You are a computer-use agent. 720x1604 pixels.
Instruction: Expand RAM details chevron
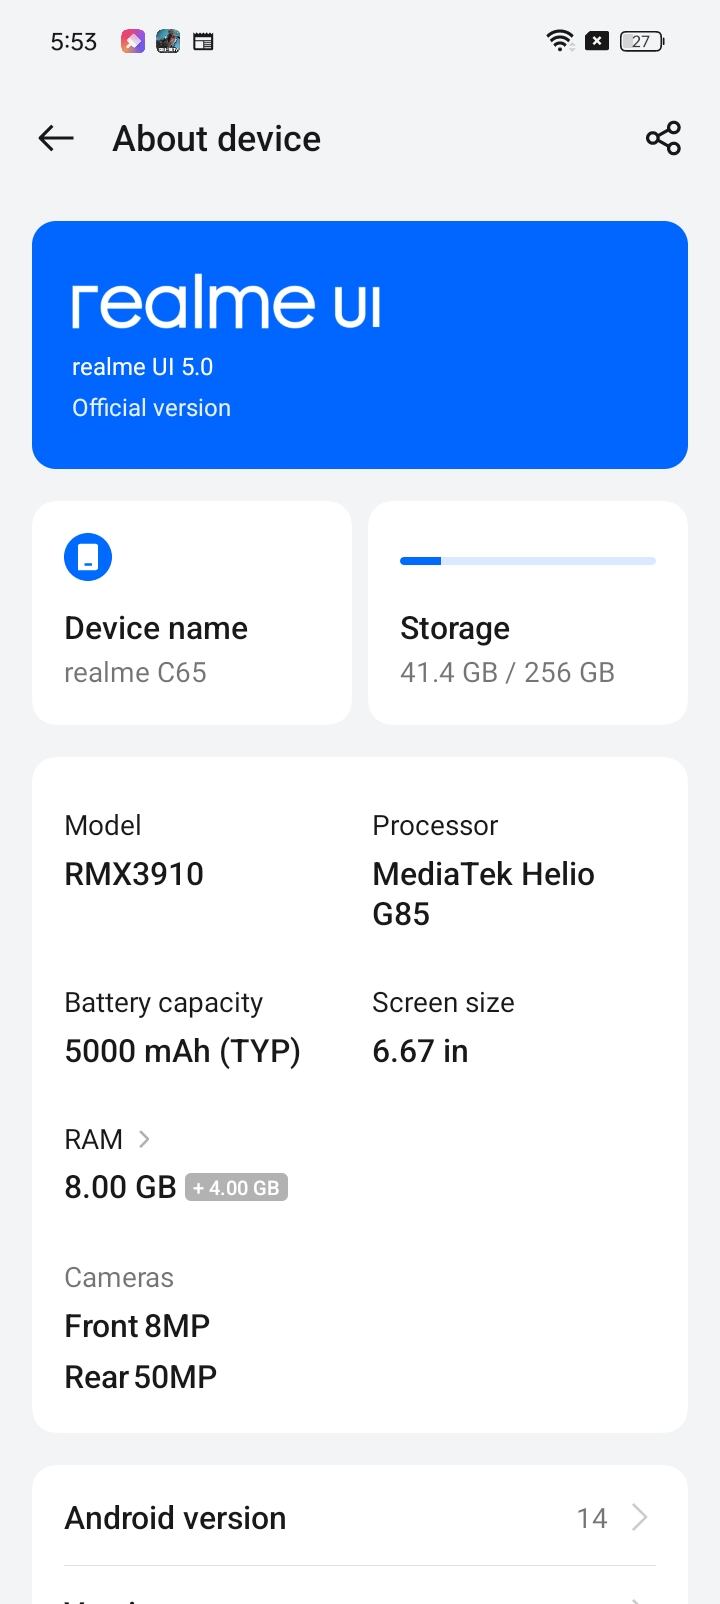144,1139
